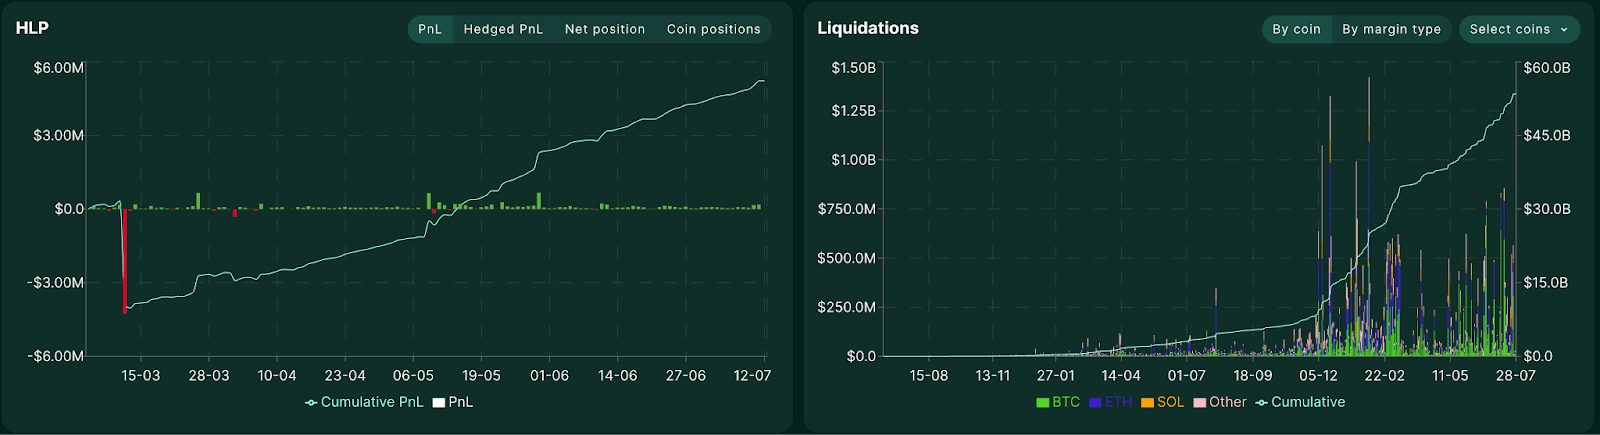
Task: Click the orange SOL legend icon
Action: [1147, 402]
